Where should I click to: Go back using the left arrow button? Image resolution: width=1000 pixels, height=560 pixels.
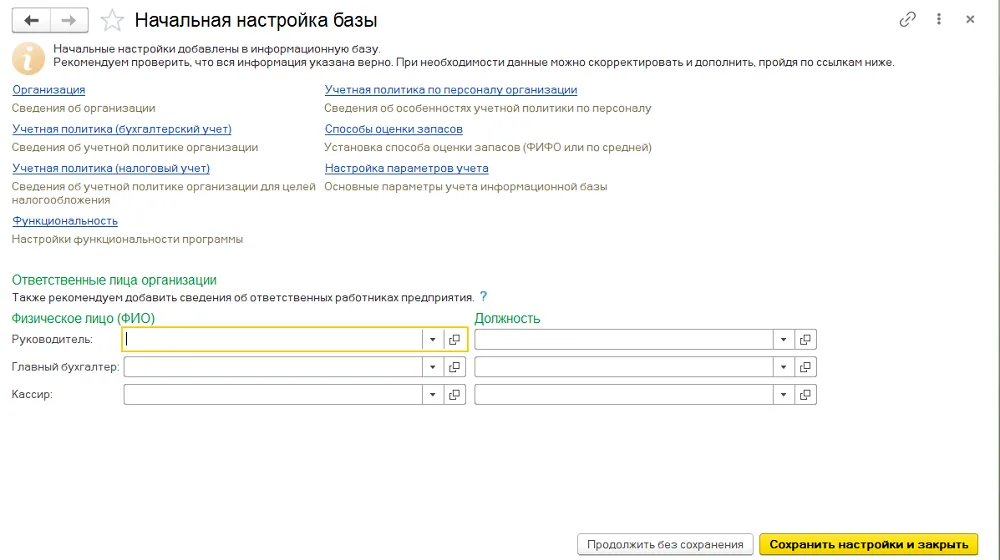(x=31, y=20)
